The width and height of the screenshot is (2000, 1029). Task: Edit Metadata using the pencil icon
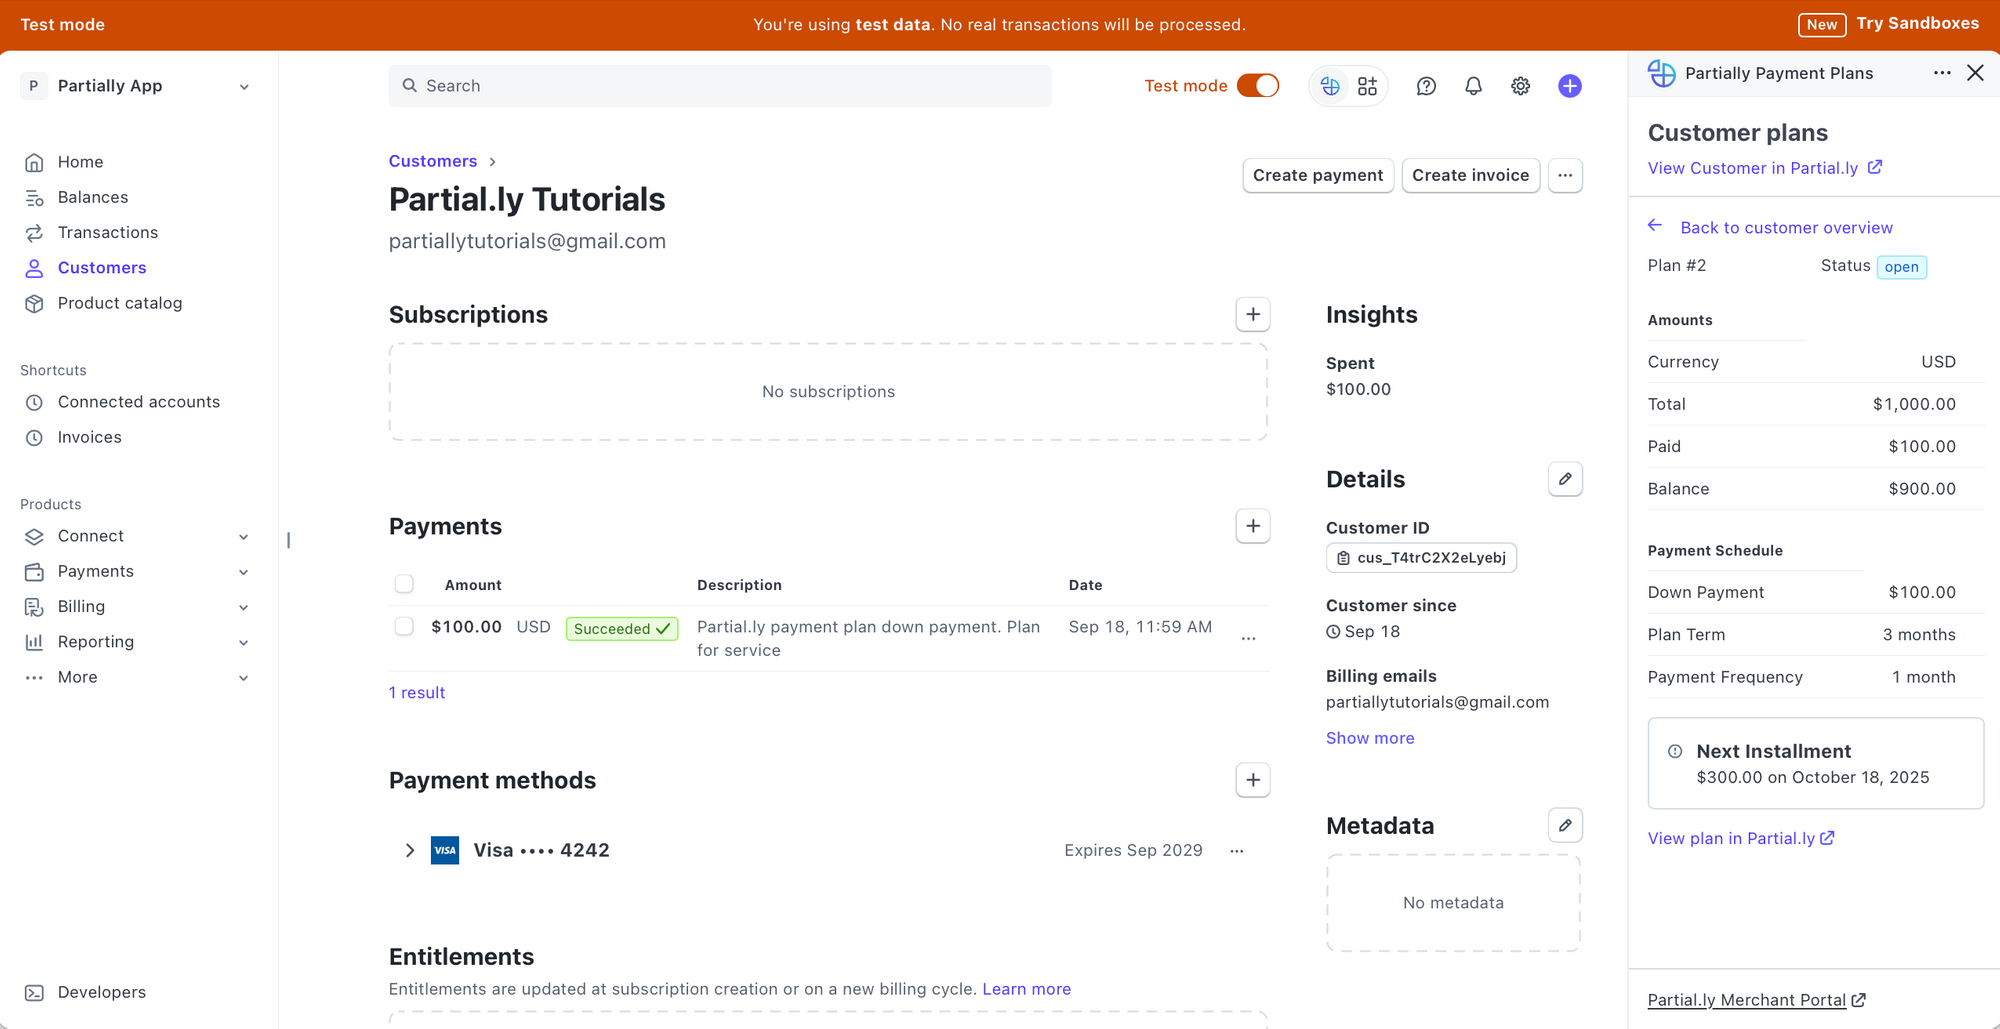[x=1565, y=825]
